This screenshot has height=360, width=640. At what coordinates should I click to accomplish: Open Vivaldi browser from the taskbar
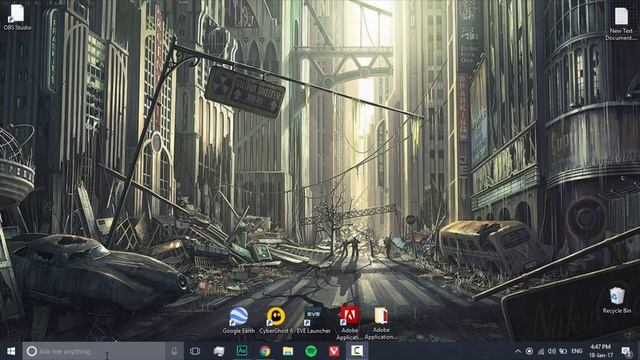(x=334, y=351)
